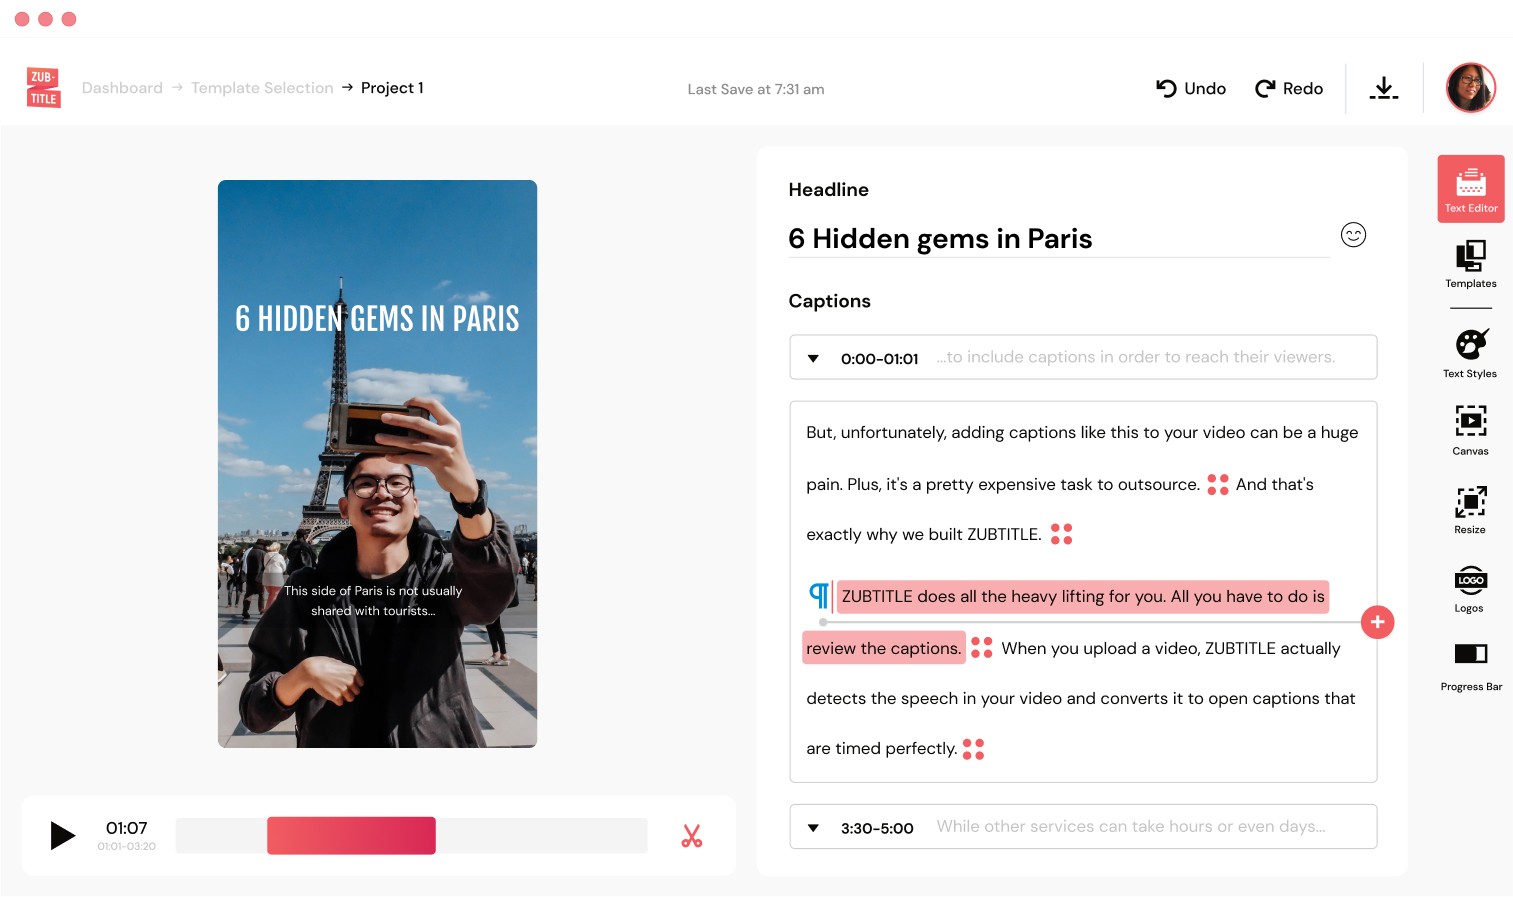The width and height of the screenshot is (1513, 897).
Task: Click the plus button to add a caption
Action: (1378, 622)
